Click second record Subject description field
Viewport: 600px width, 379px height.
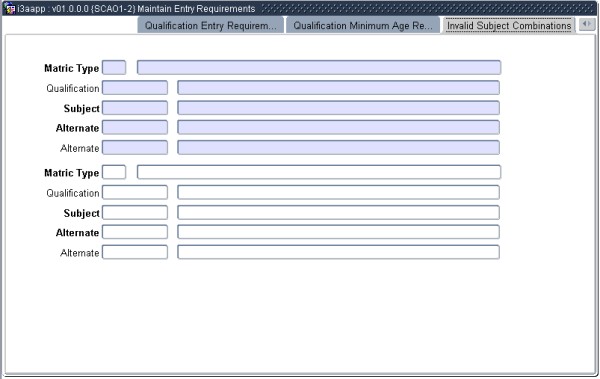pyautogui.click(x=338, y=212)
